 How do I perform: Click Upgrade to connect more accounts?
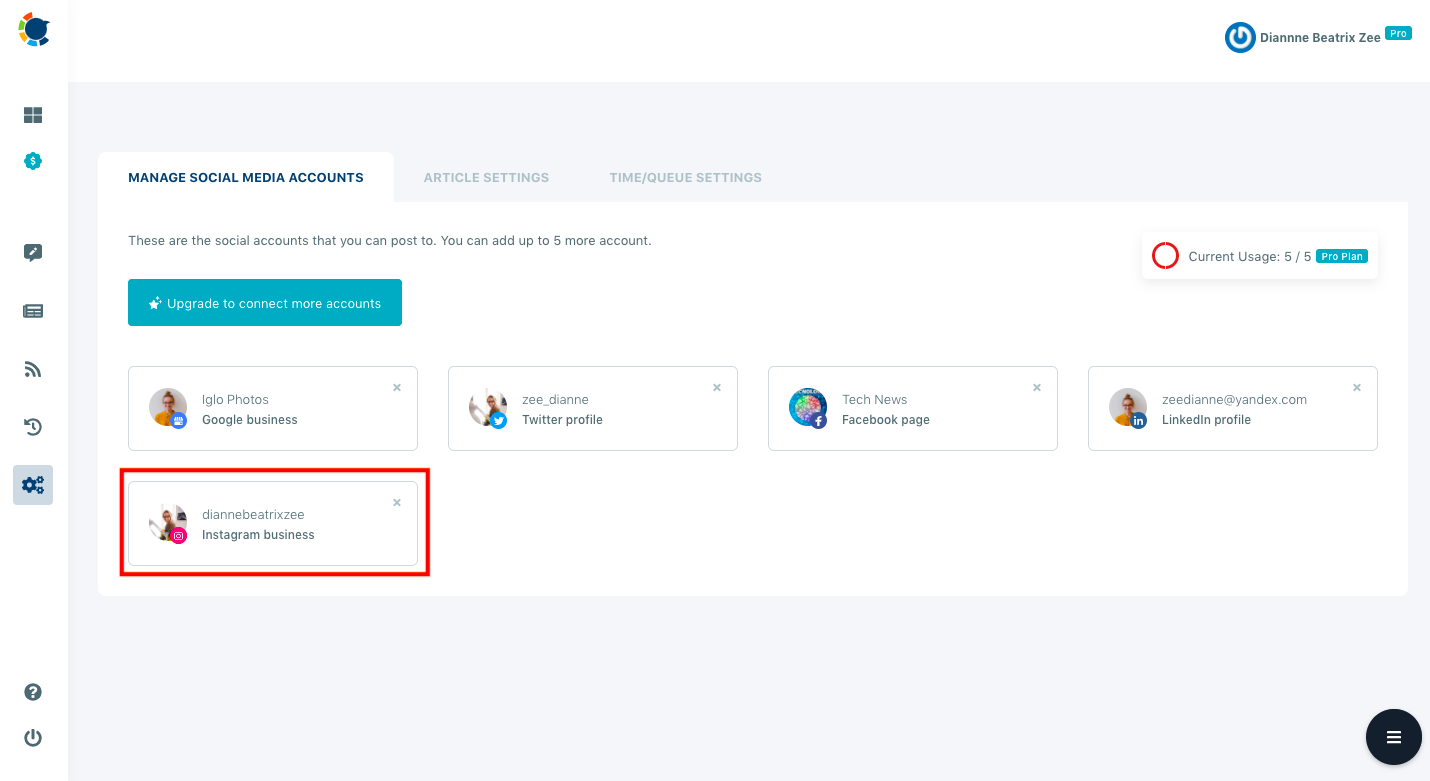(x=264, y=302)
